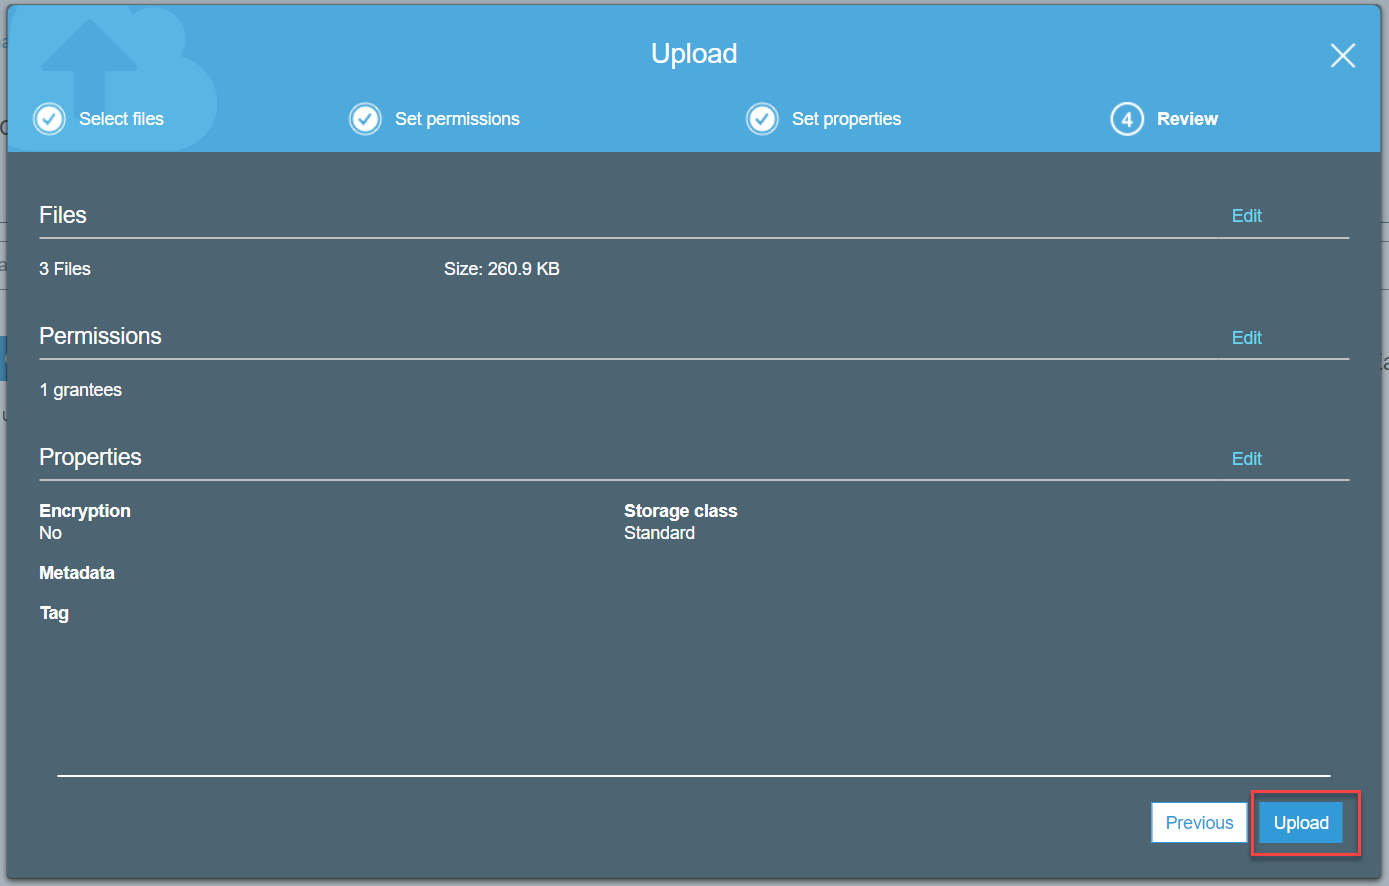
Task: Edit the Permissions section
Action: (1246, 338)
